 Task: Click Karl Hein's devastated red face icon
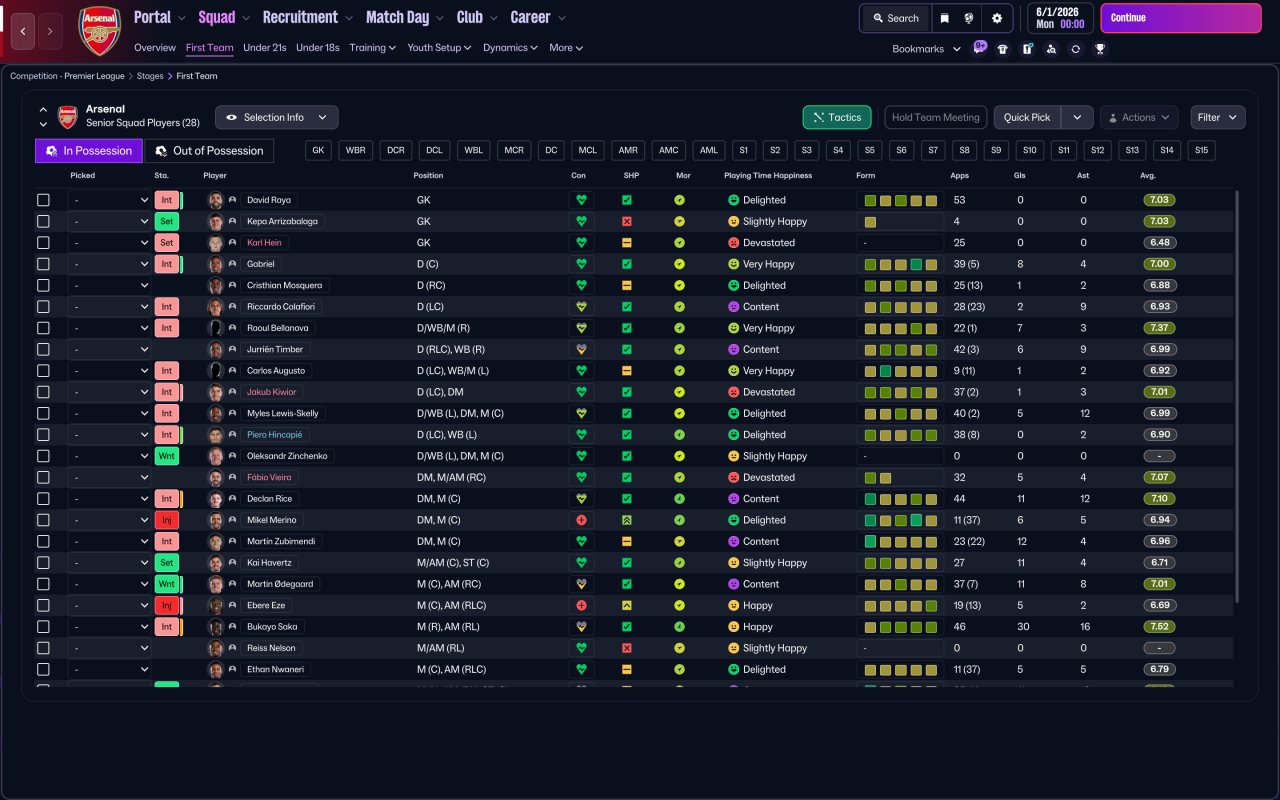(x=733, y=243)
